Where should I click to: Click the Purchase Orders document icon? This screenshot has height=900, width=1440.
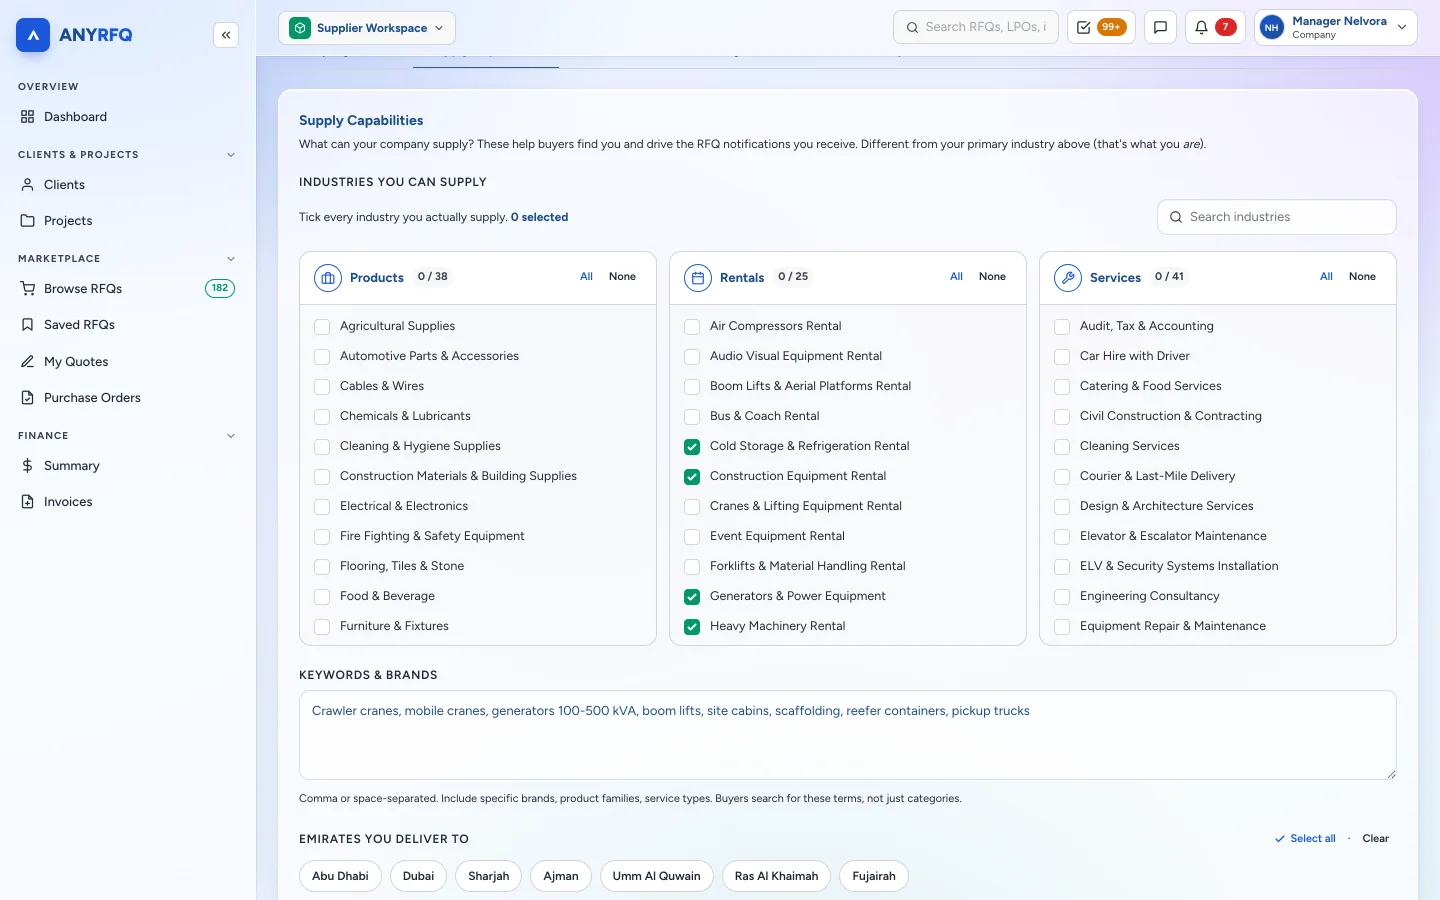coord(28,398)
